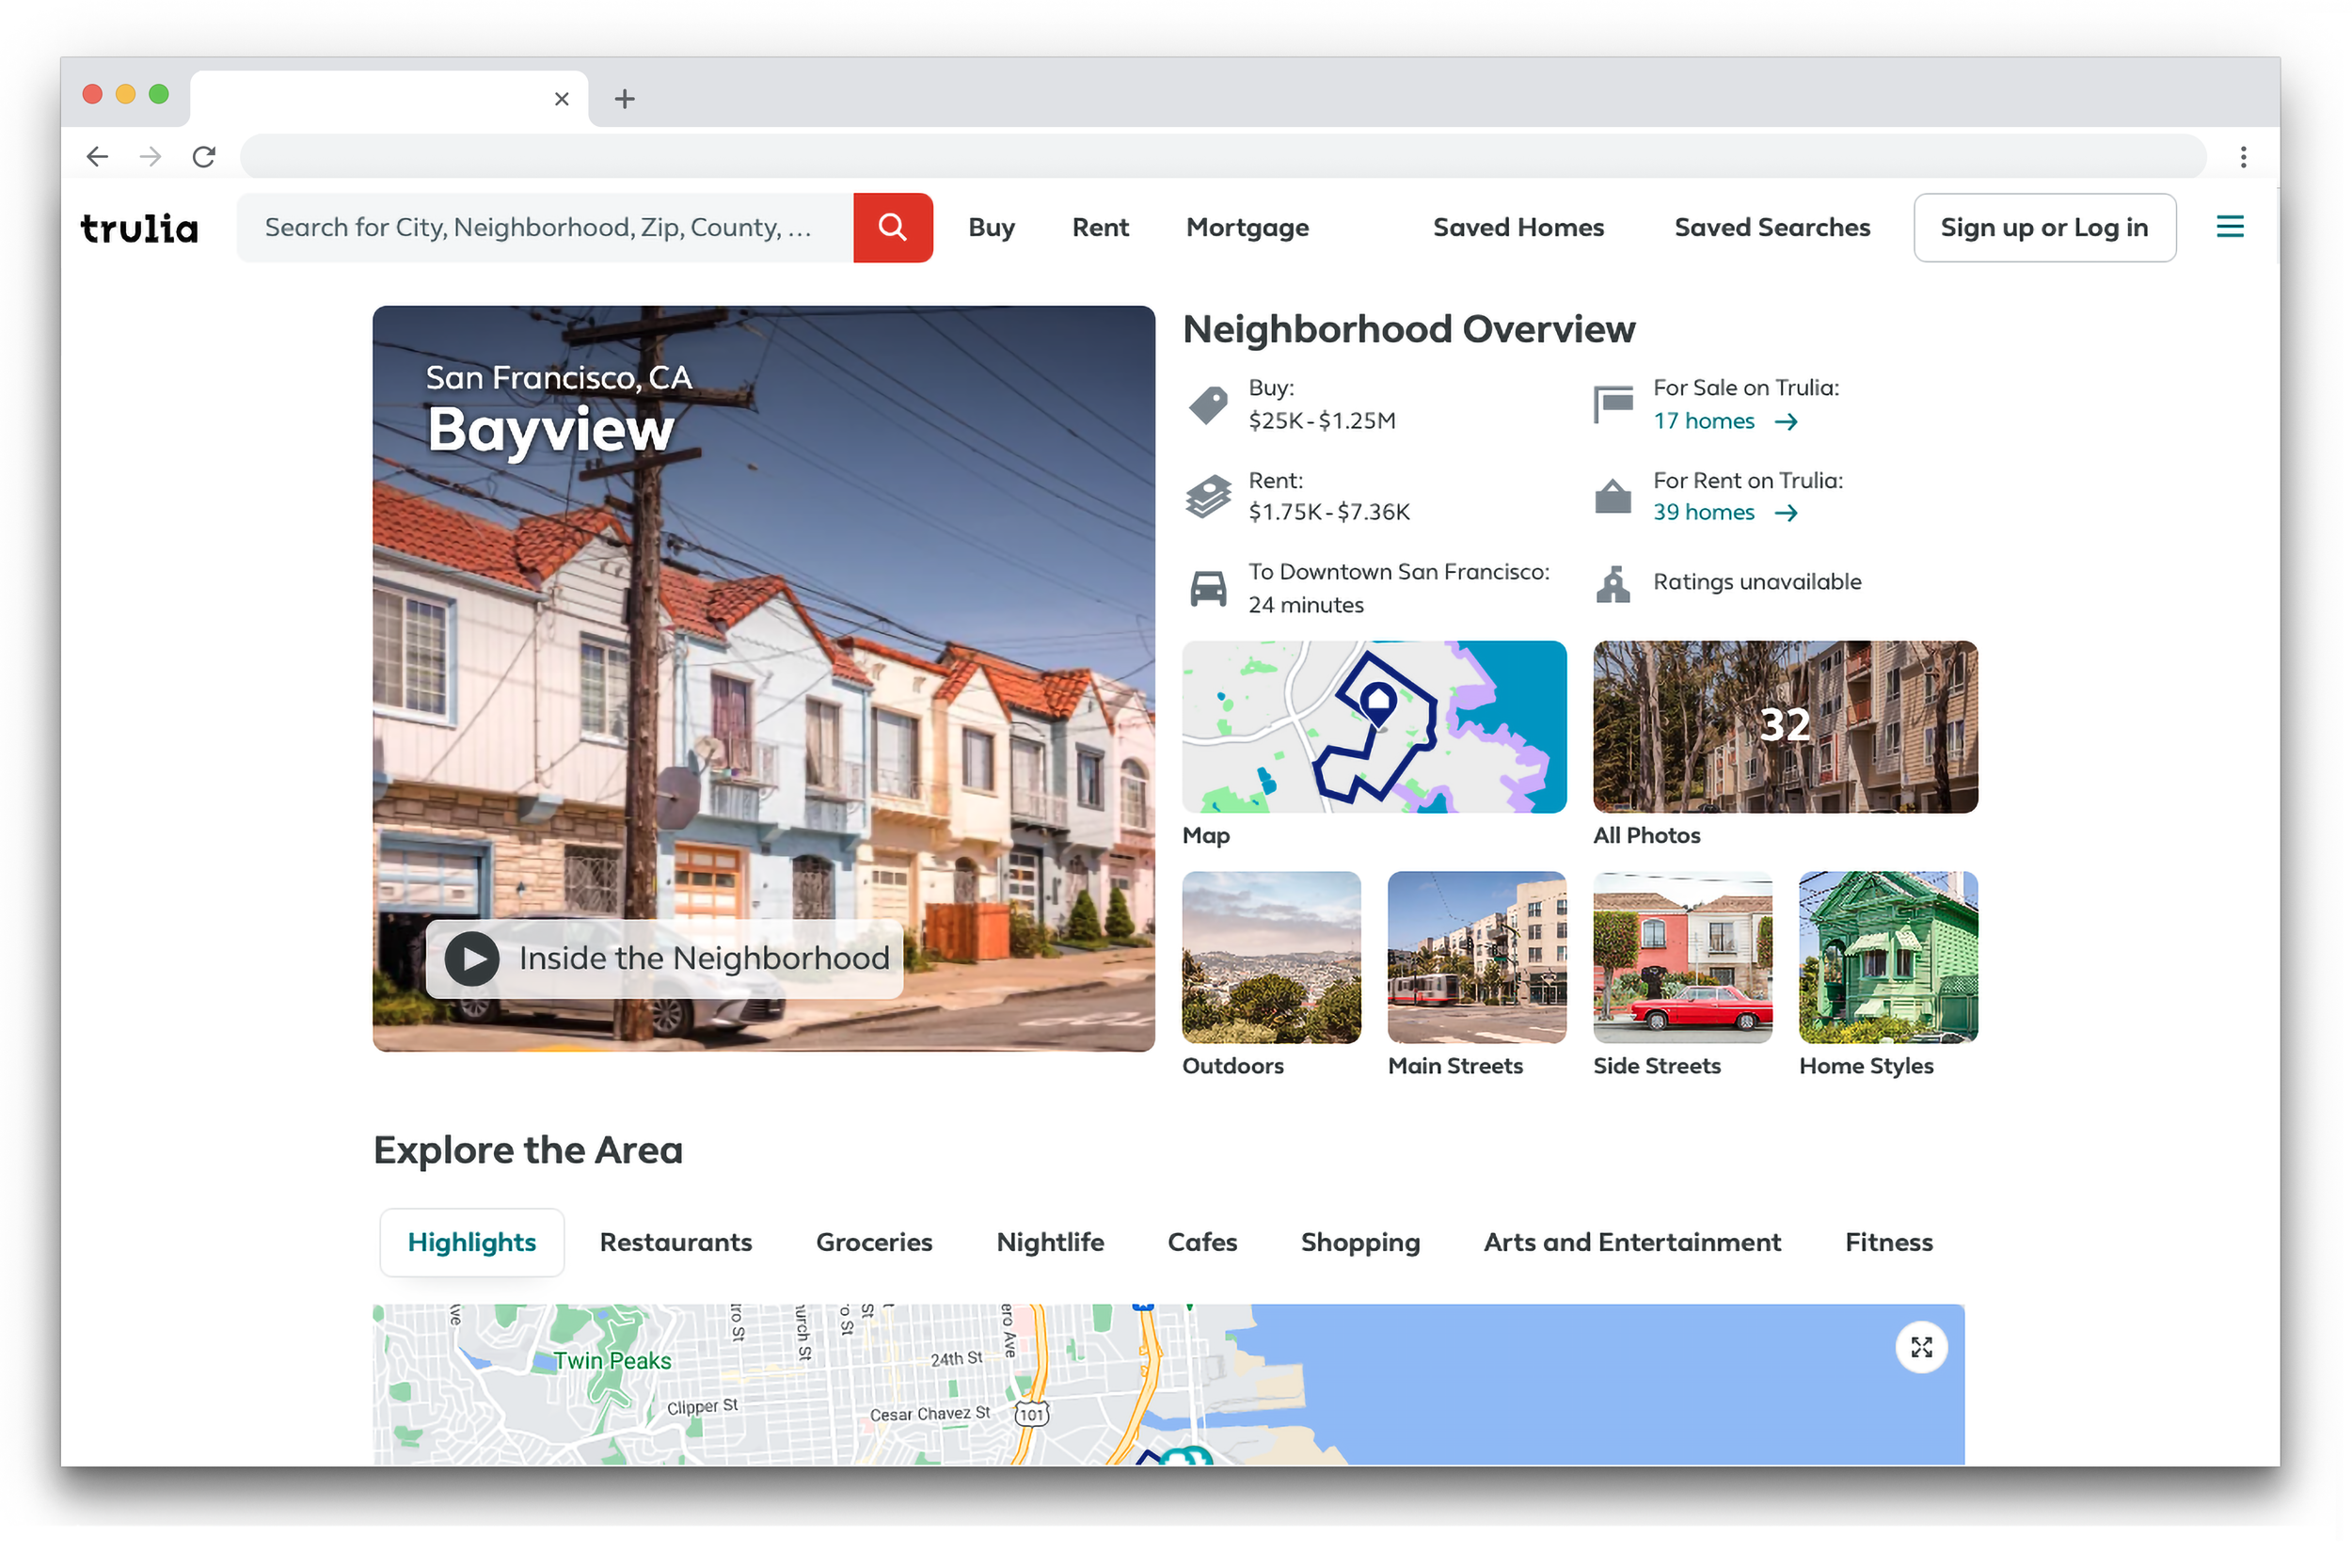Go to Saved Homes
This screenshot has height=1568, width=2352.
coord(1518,228)
